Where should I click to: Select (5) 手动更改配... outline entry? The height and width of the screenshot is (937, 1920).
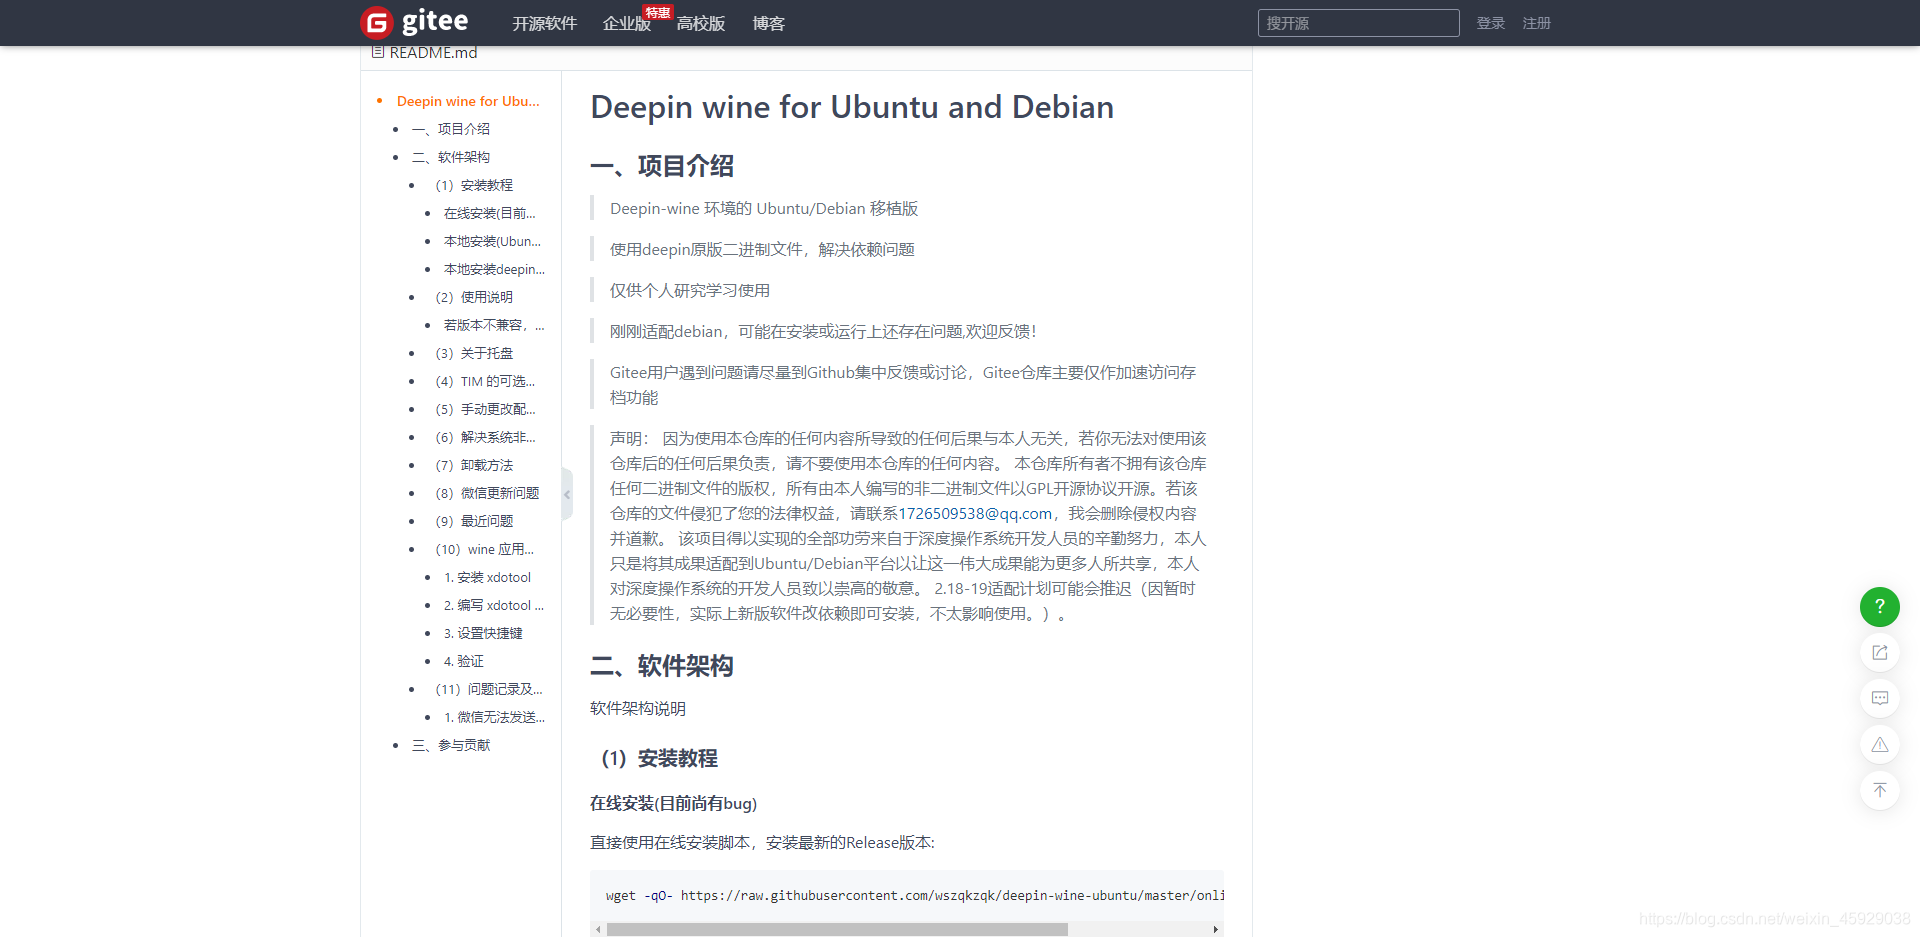pos(485,409)
